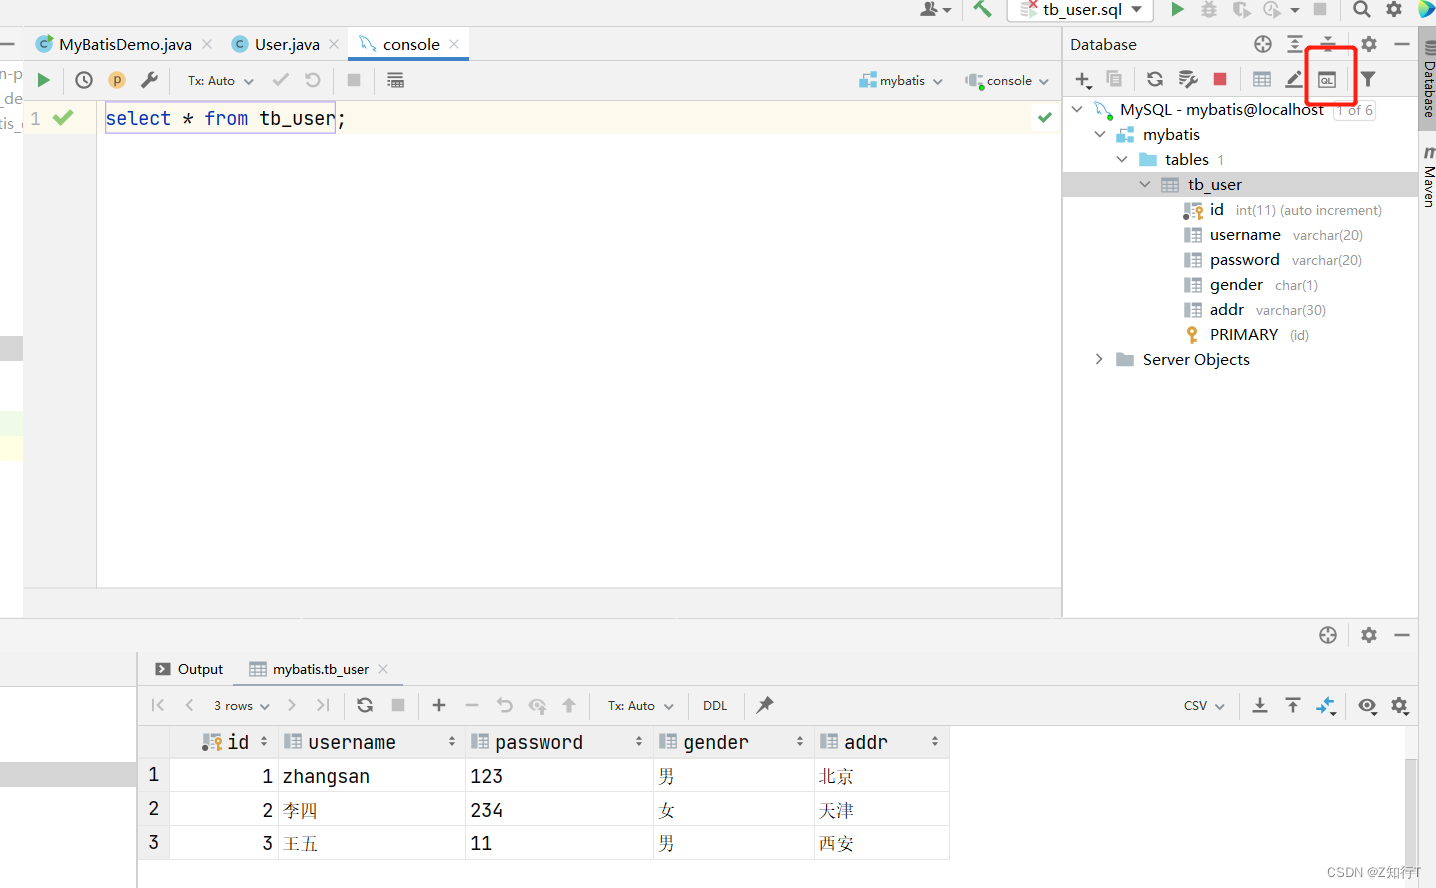Click the red stop/disconnect icon in Database panel

coord(1220,79)
